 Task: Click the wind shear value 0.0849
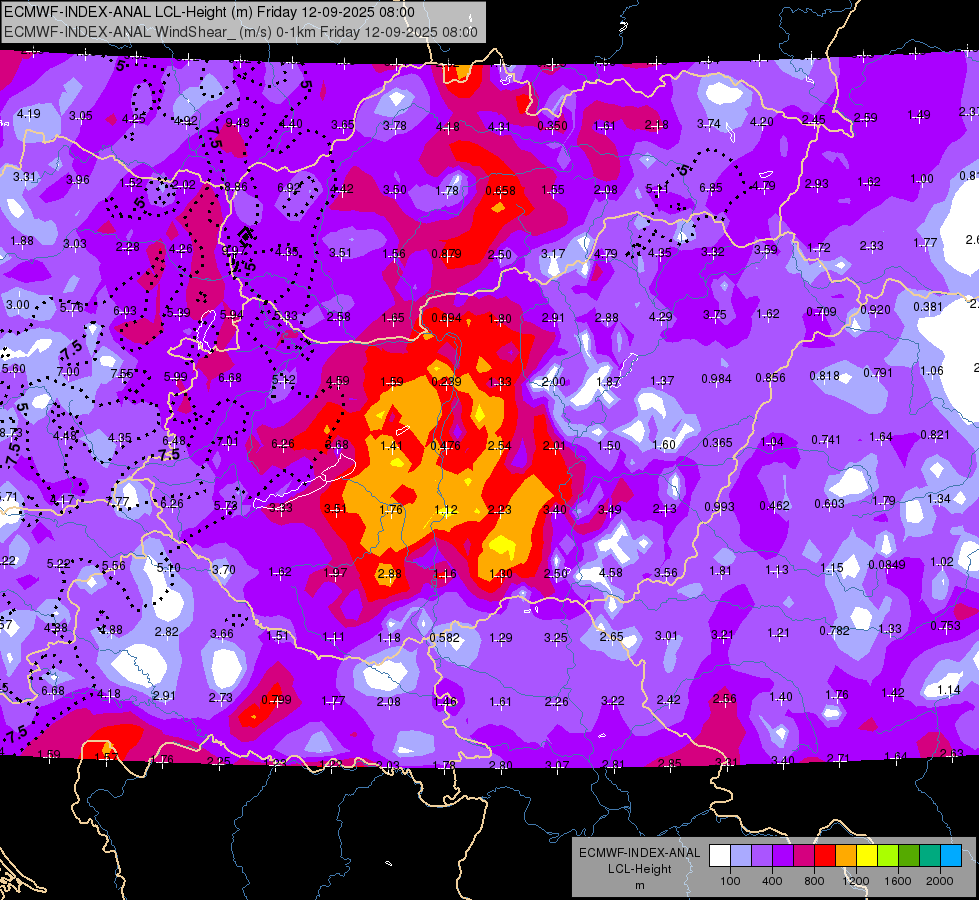(887, 565)
